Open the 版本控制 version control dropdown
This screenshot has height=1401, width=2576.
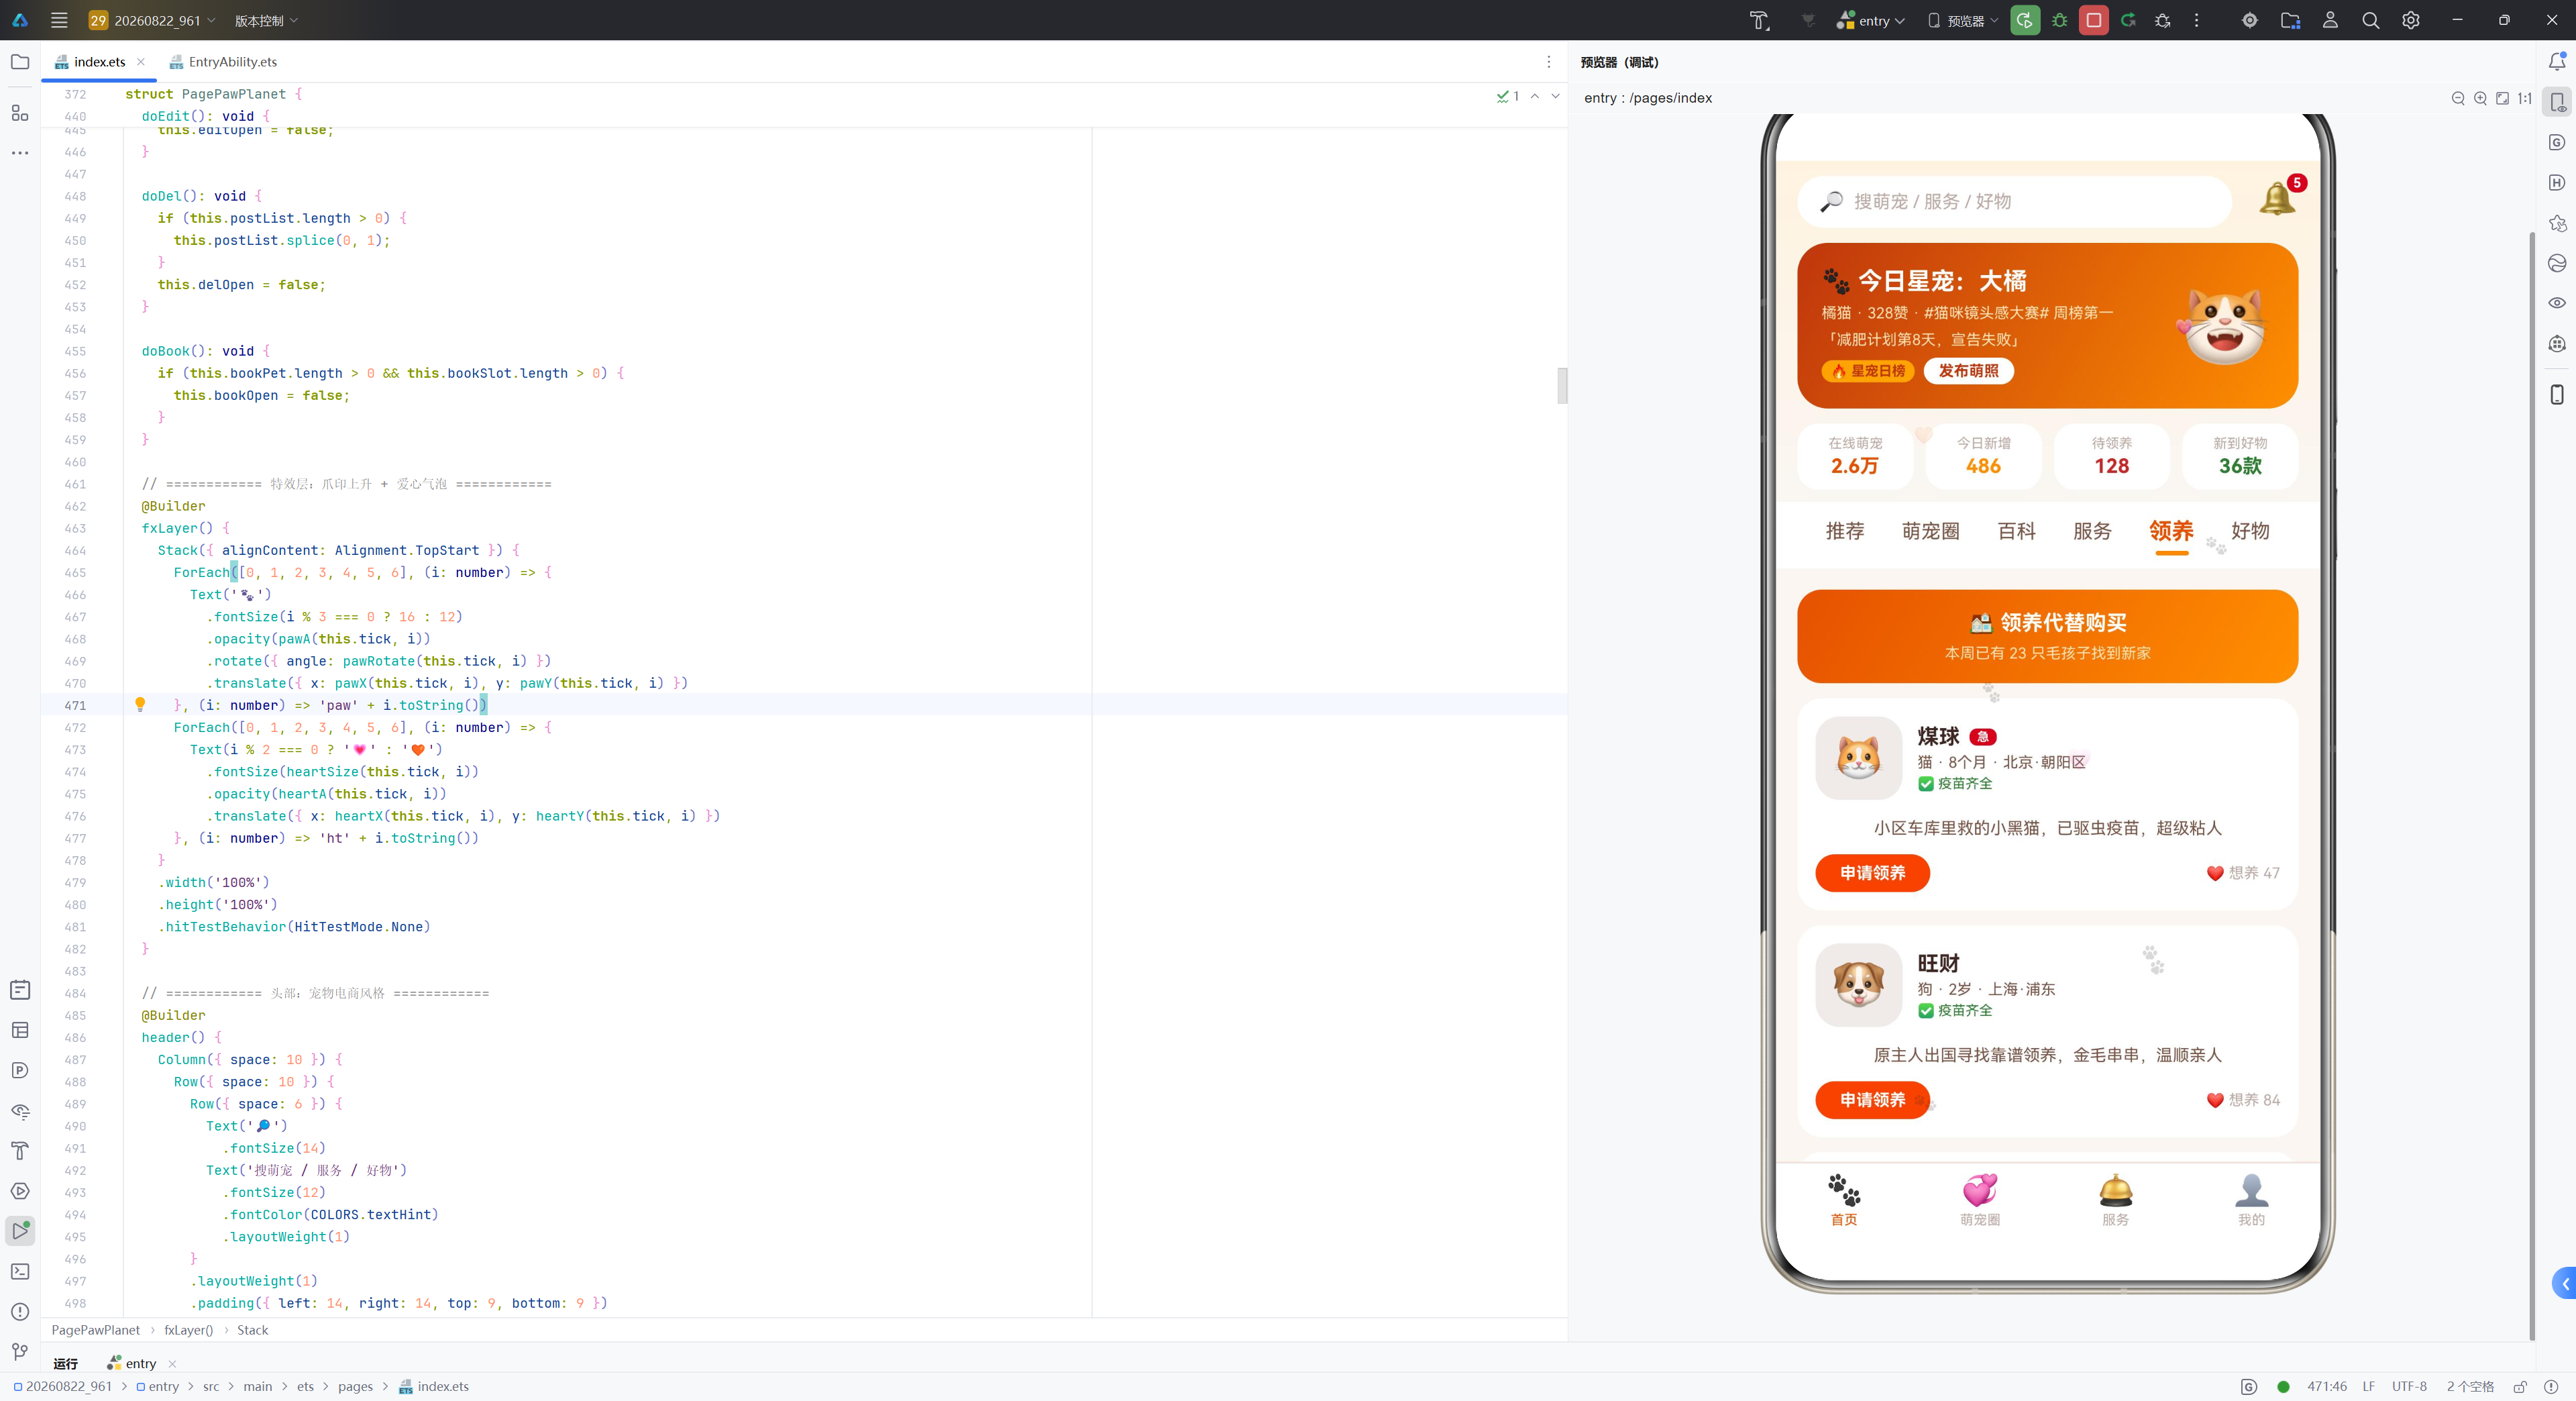[x=266, y=20]
